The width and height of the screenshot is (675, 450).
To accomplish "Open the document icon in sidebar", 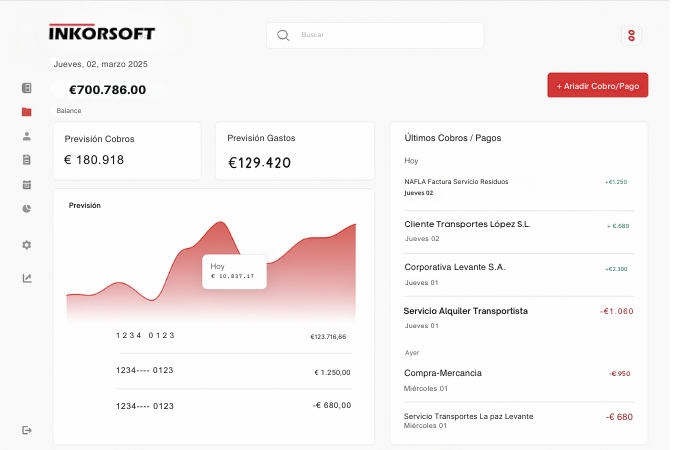I will 27,160.
